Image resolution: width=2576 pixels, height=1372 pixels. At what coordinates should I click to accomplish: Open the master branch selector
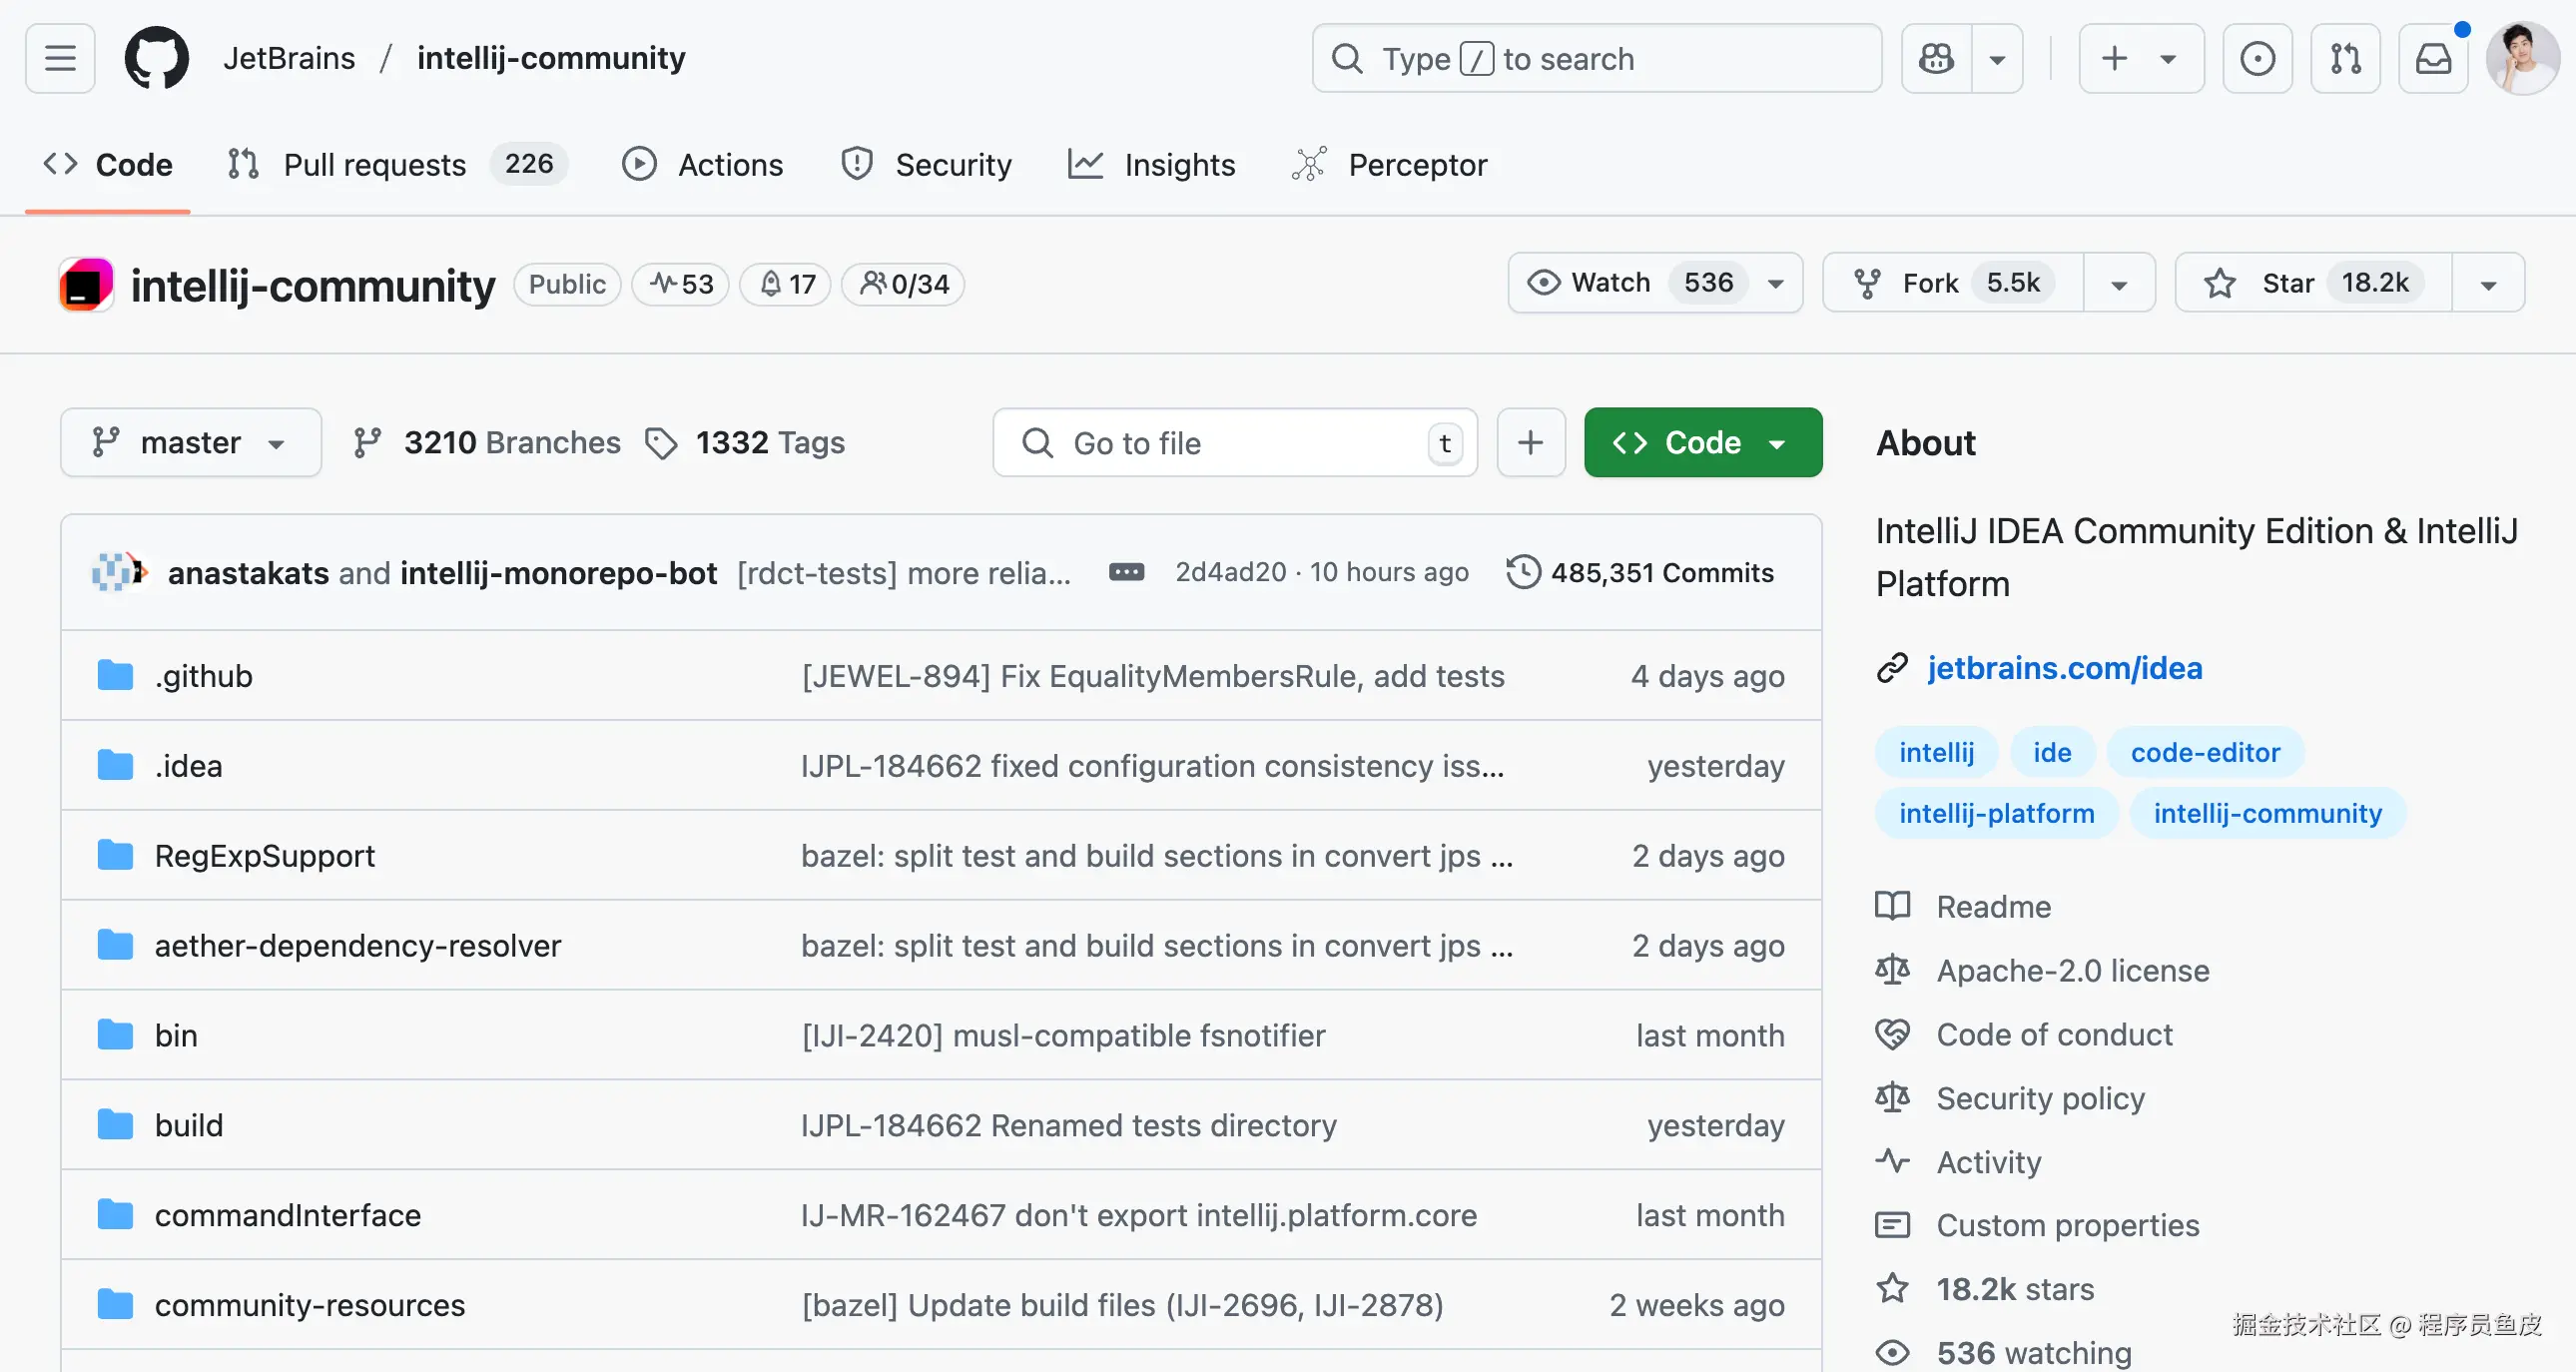(x=190, y=442)
